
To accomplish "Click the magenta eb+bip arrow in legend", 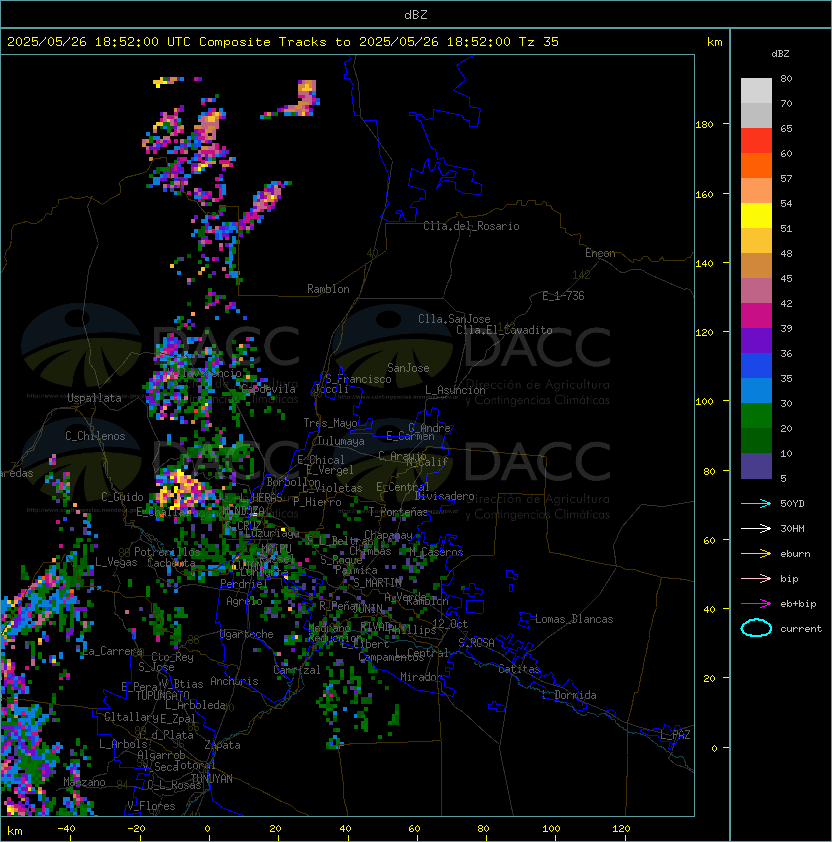I will pos(756,604).
